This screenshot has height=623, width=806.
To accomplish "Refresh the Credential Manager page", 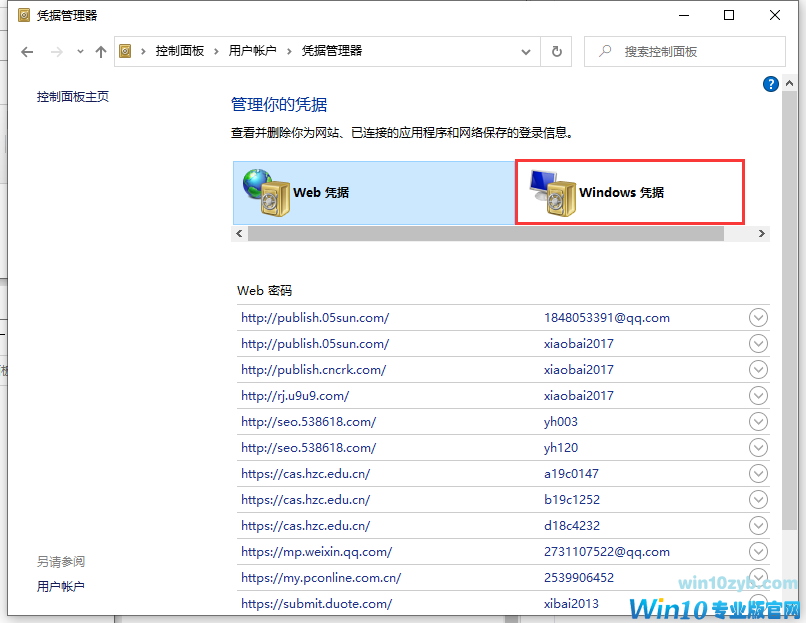I will pos(557,51).
